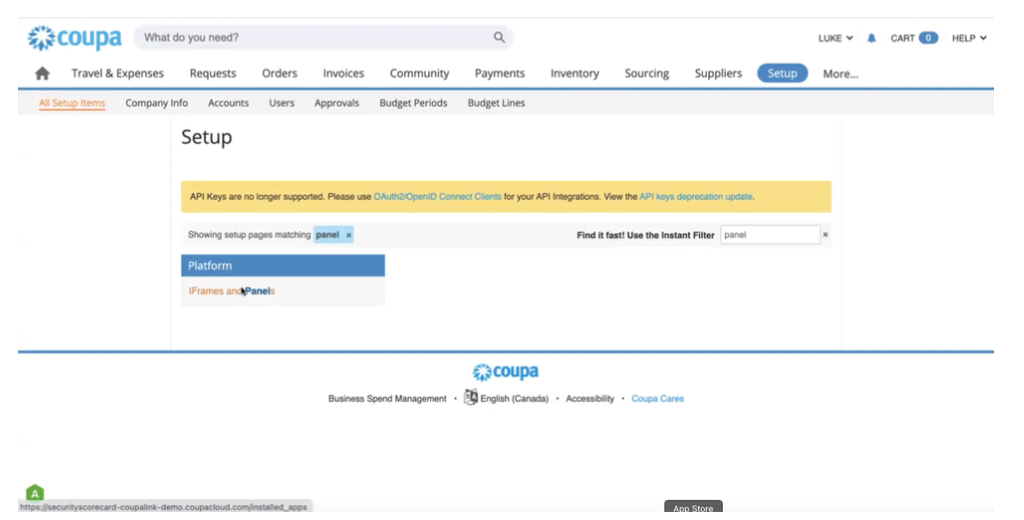
Task: Click the Coupa Cares link
Action: pyautogui.click(x=658, y=398)
